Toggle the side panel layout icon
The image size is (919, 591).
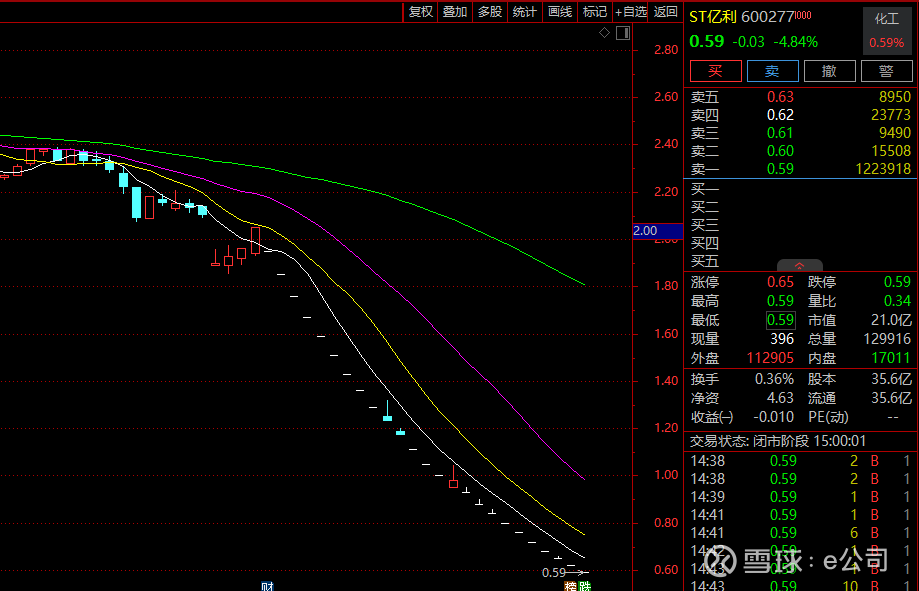pyautogui.click(x=622, y=33)
